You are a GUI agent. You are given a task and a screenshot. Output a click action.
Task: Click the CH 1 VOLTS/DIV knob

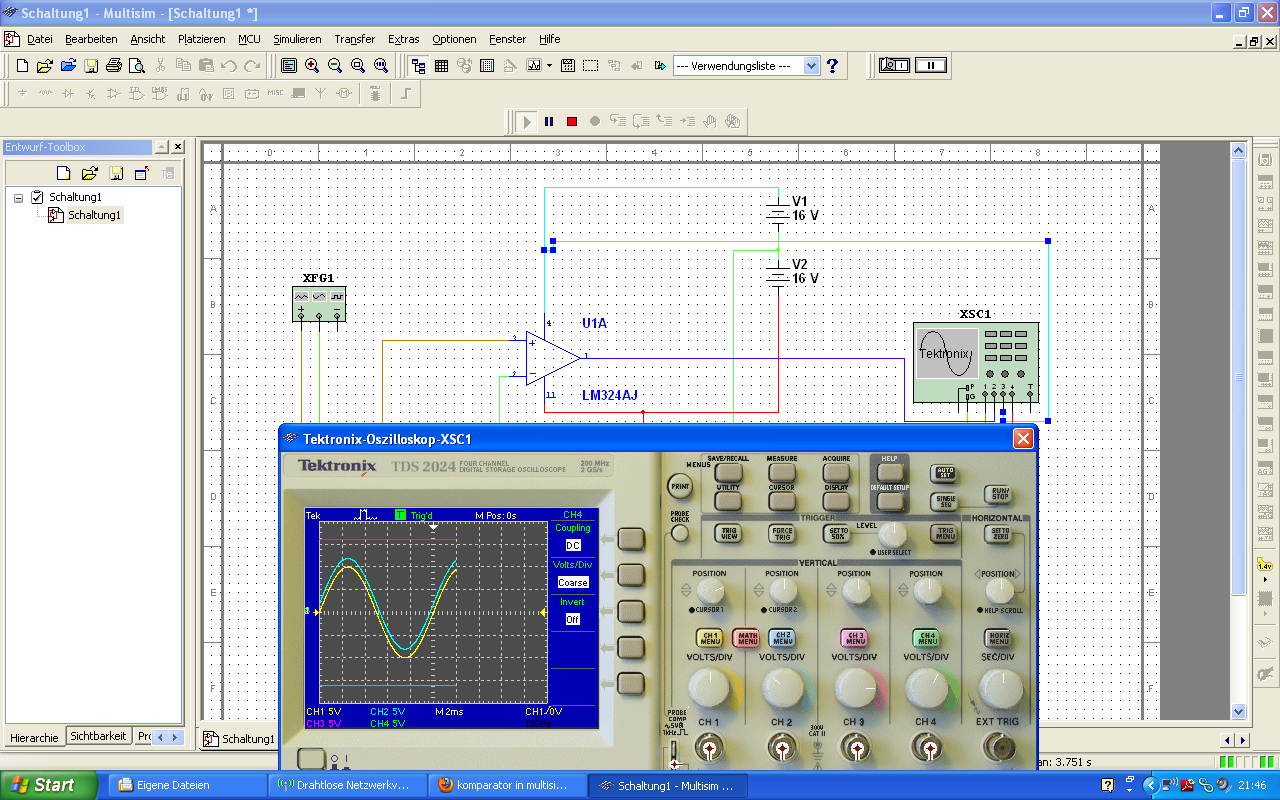click(710, 690)
